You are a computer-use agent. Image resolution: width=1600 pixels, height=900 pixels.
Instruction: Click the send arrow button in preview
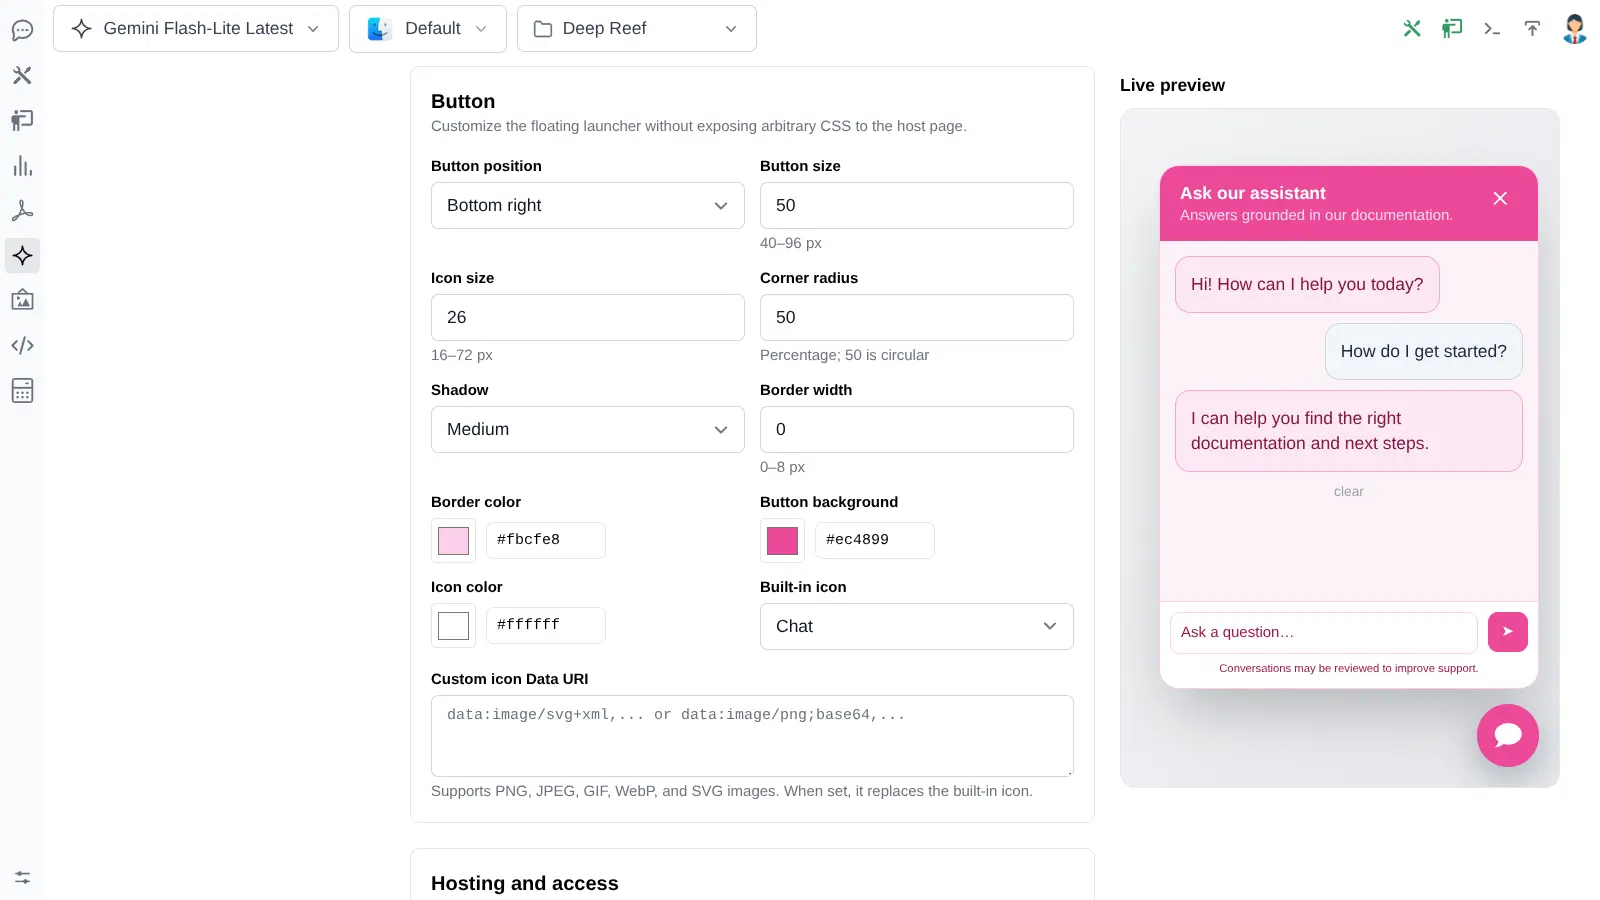1508,632
